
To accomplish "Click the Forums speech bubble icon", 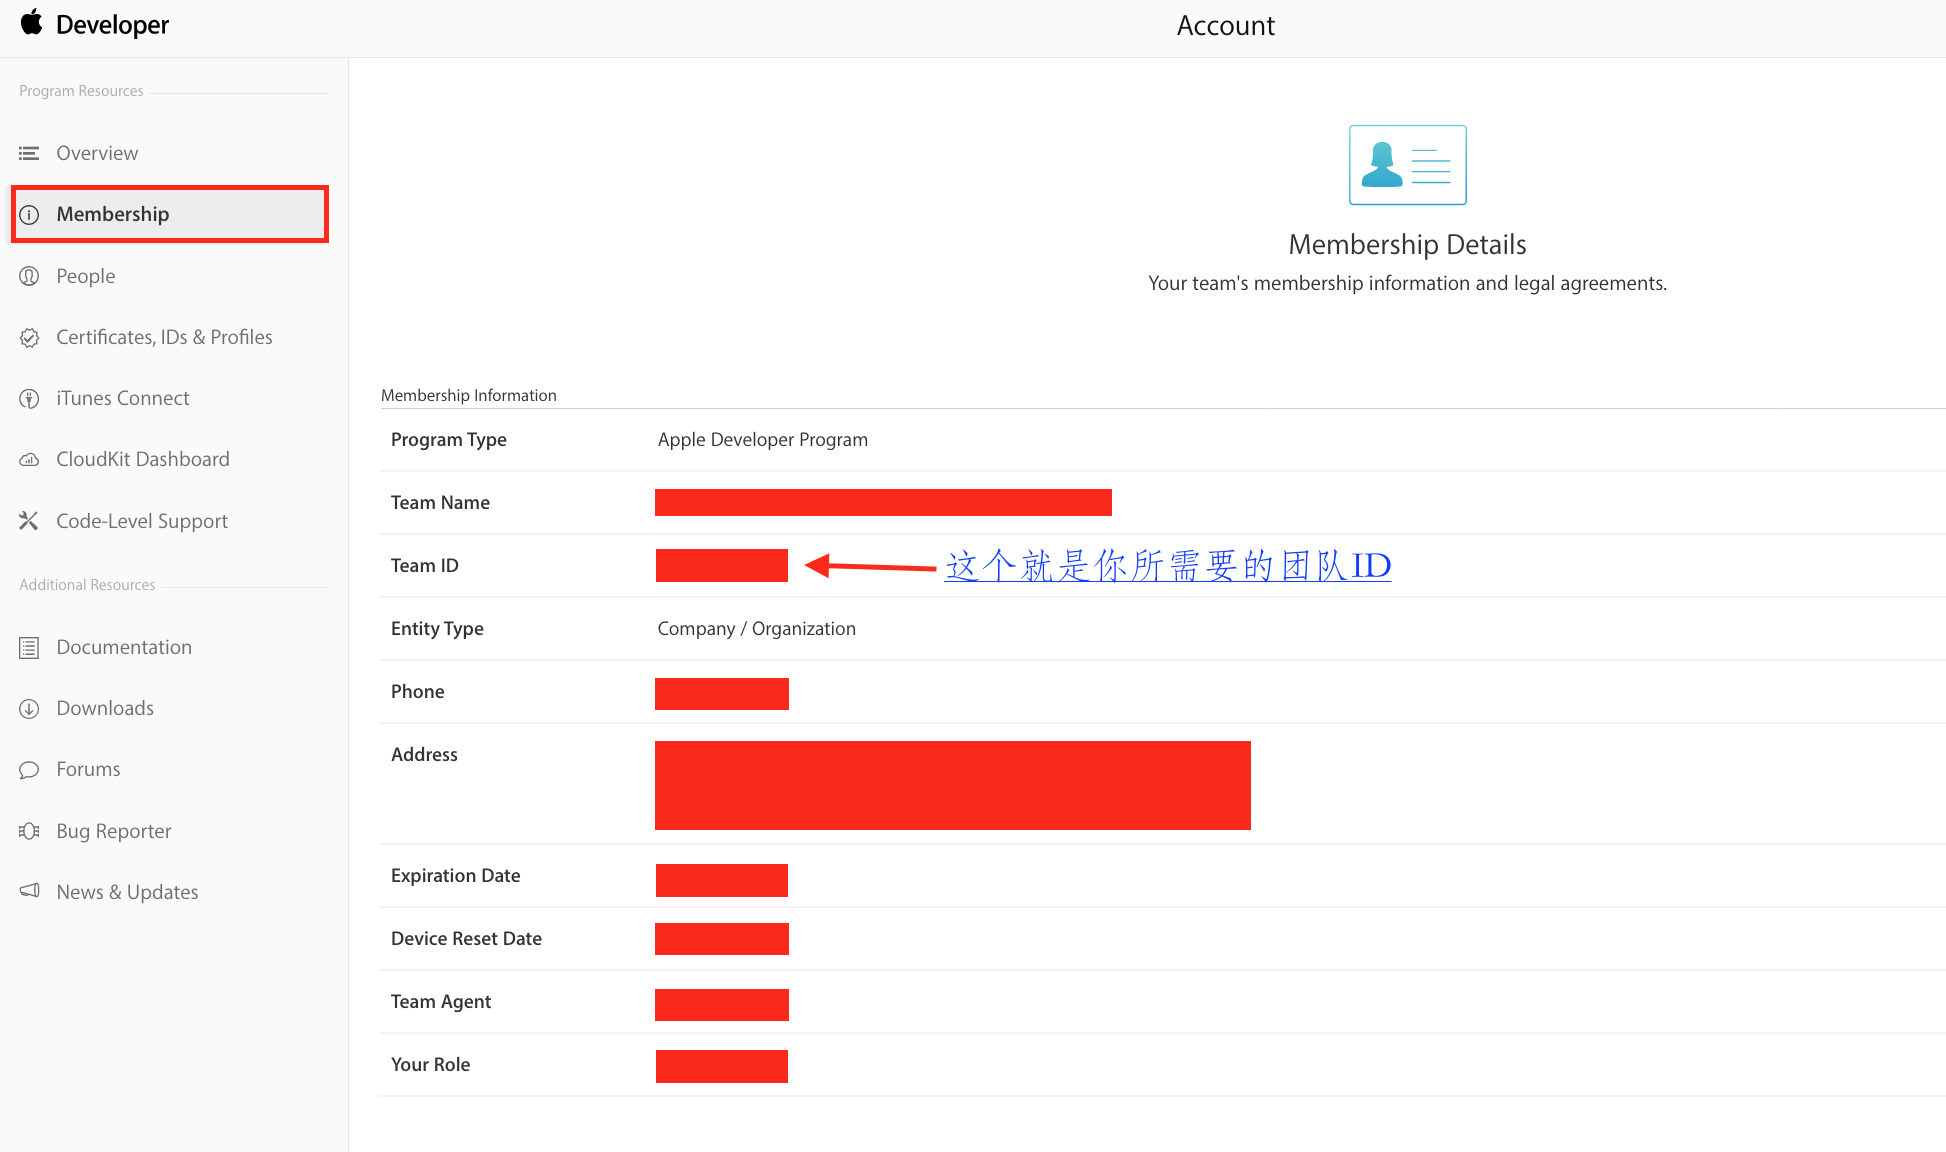I will [x=29, y=770].
